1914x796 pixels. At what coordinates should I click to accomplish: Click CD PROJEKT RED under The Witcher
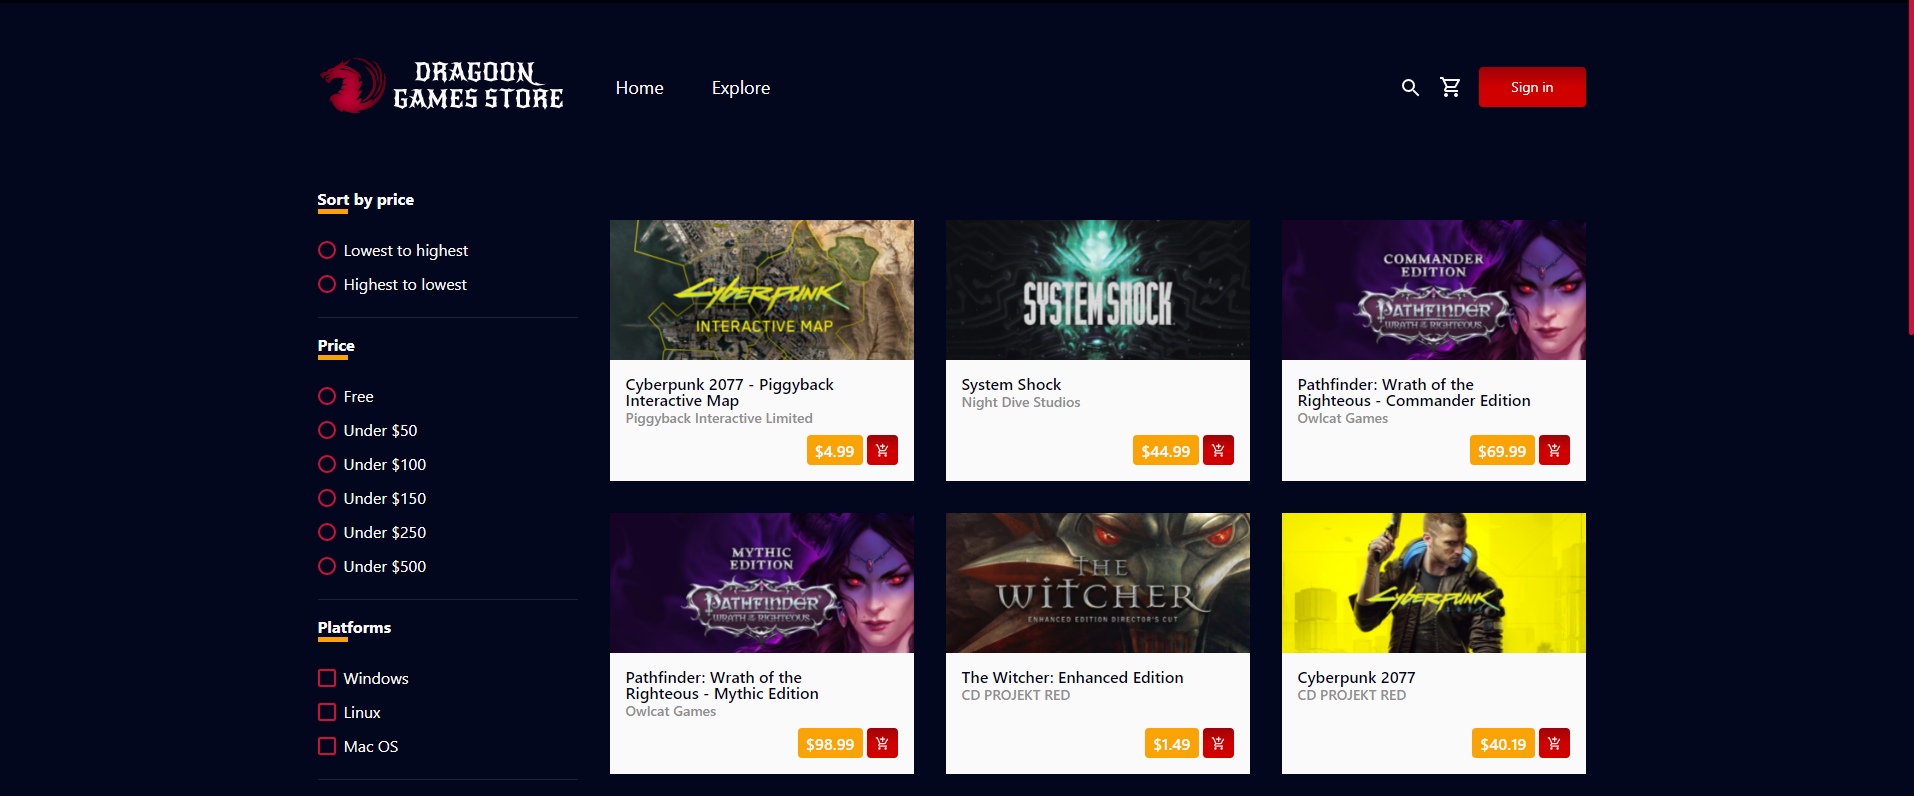pos(1016,695)
